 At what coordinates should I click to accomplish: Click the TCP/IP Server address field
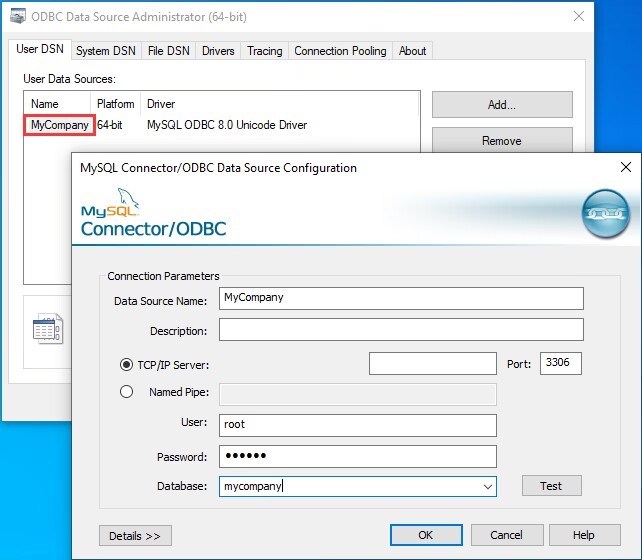(432, 364)
